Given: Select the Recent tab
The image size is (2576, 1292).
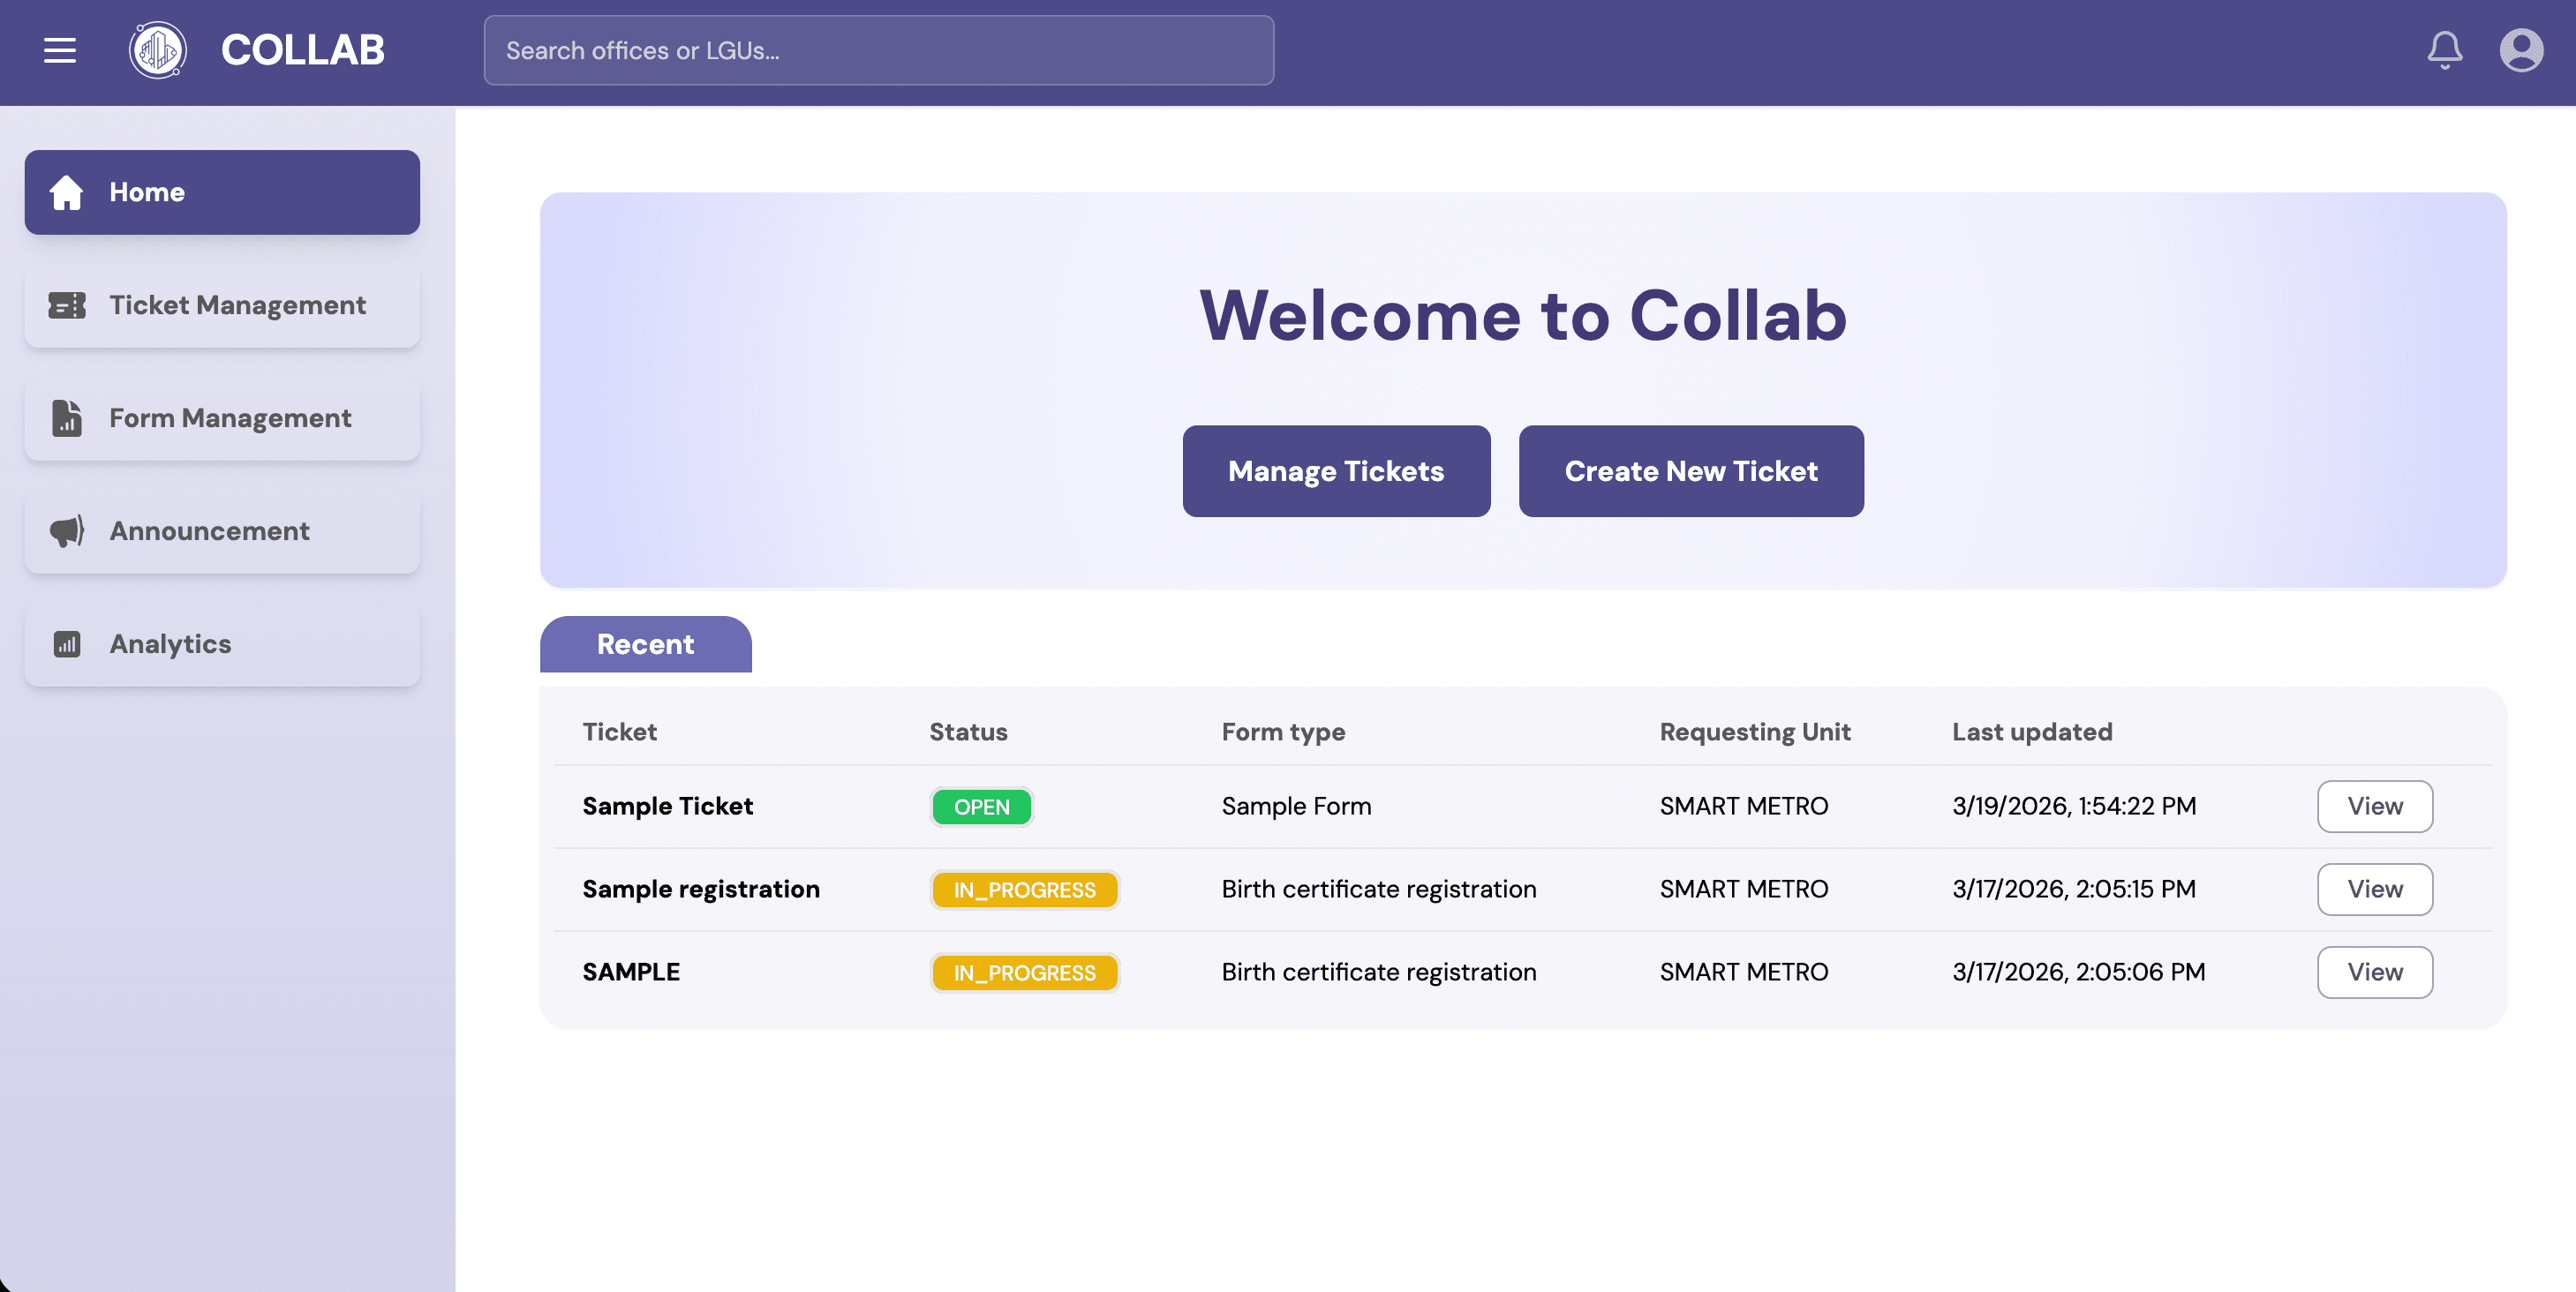Looking at the screenshot, I should click(x=645, y=644).
